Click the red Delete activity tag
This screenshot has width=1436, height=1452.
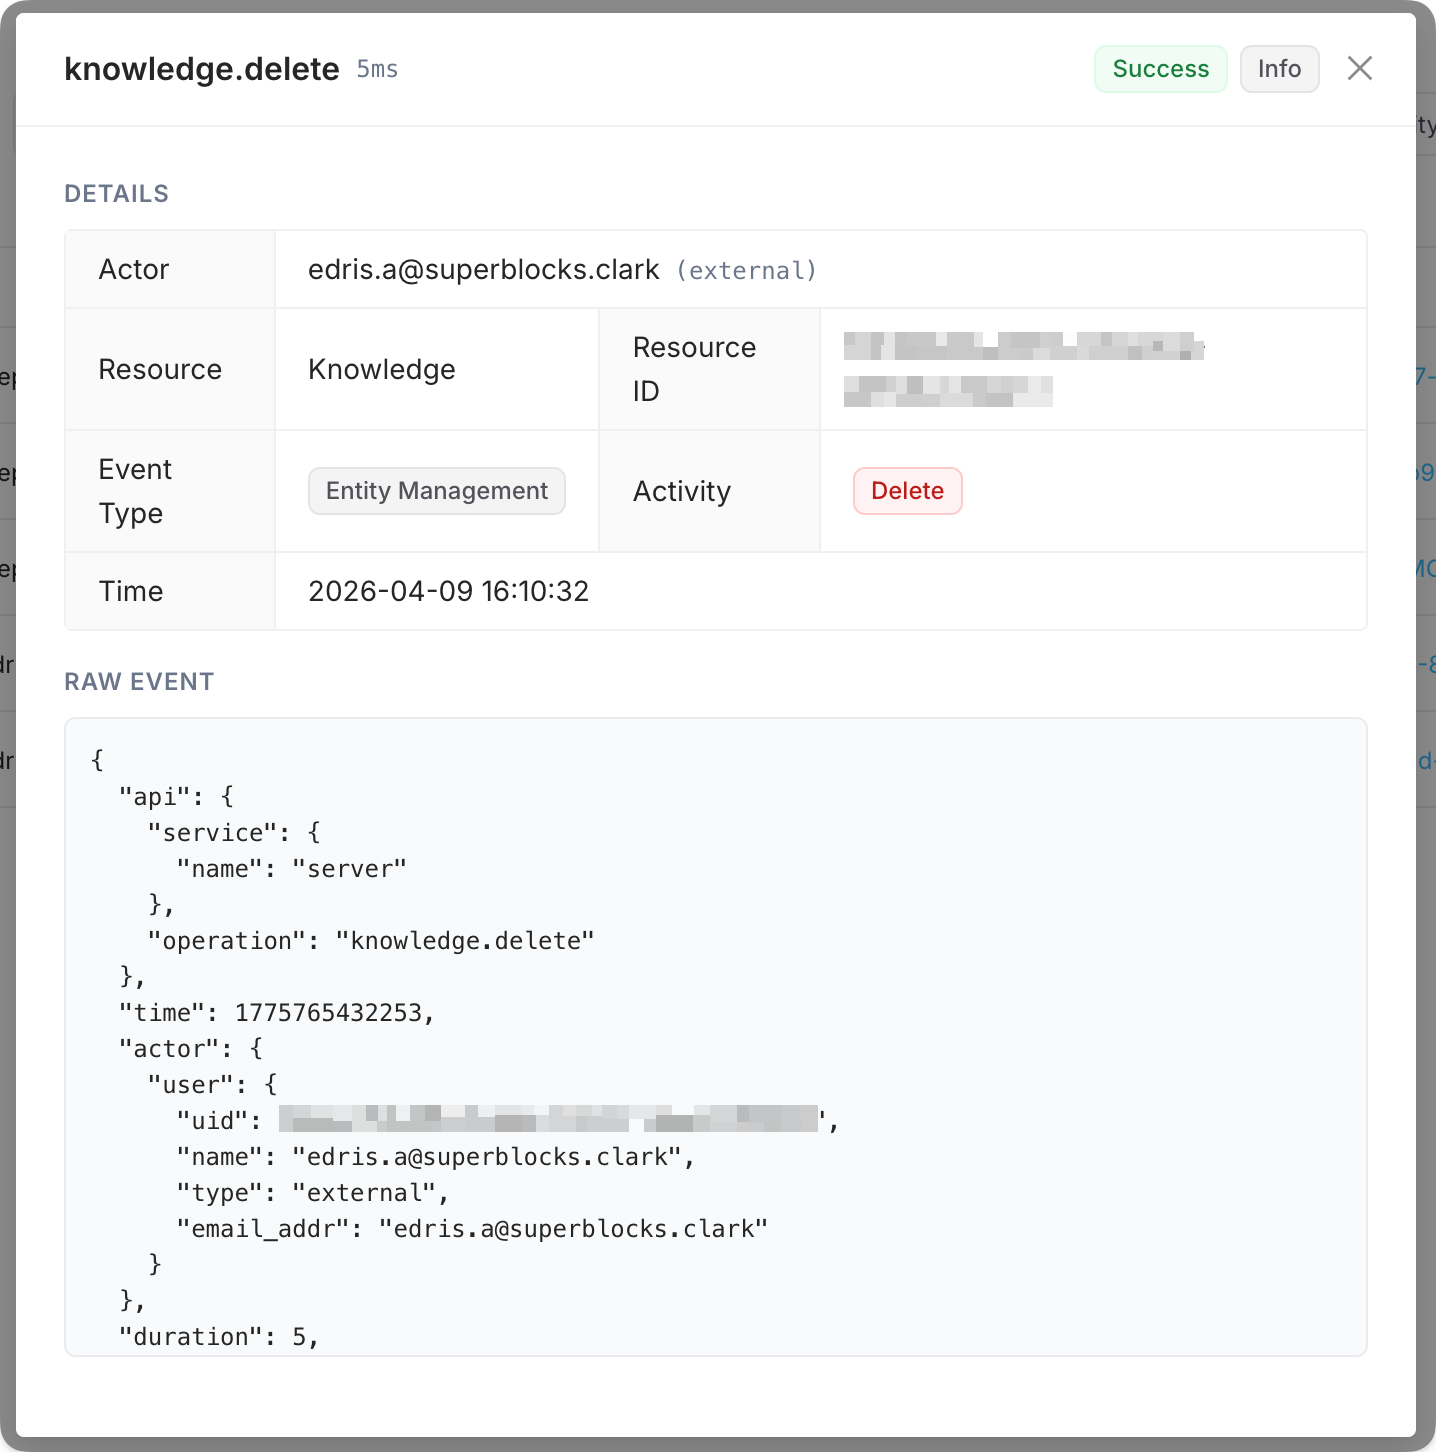(907, 491)
